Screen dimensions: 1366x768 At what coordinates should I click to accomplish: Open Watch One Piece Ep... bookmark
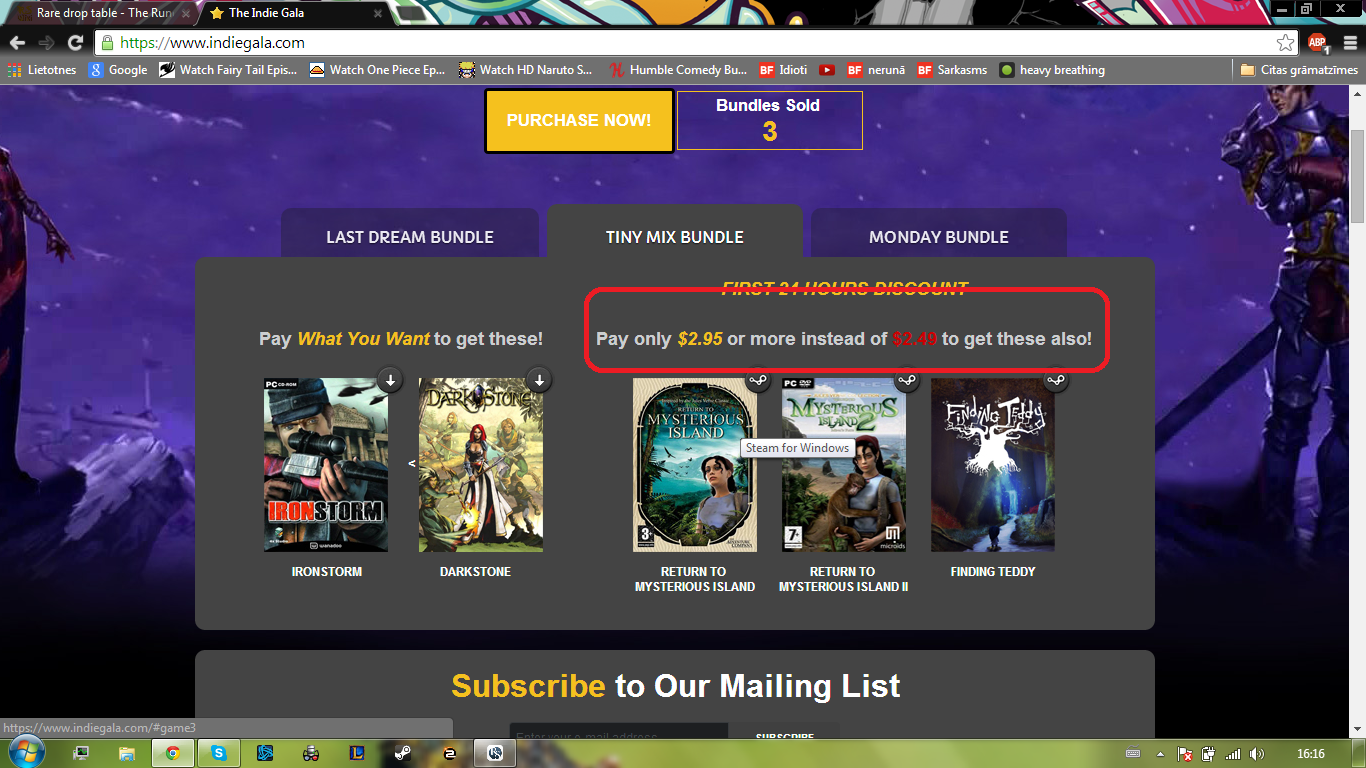[x=378, y=70]
